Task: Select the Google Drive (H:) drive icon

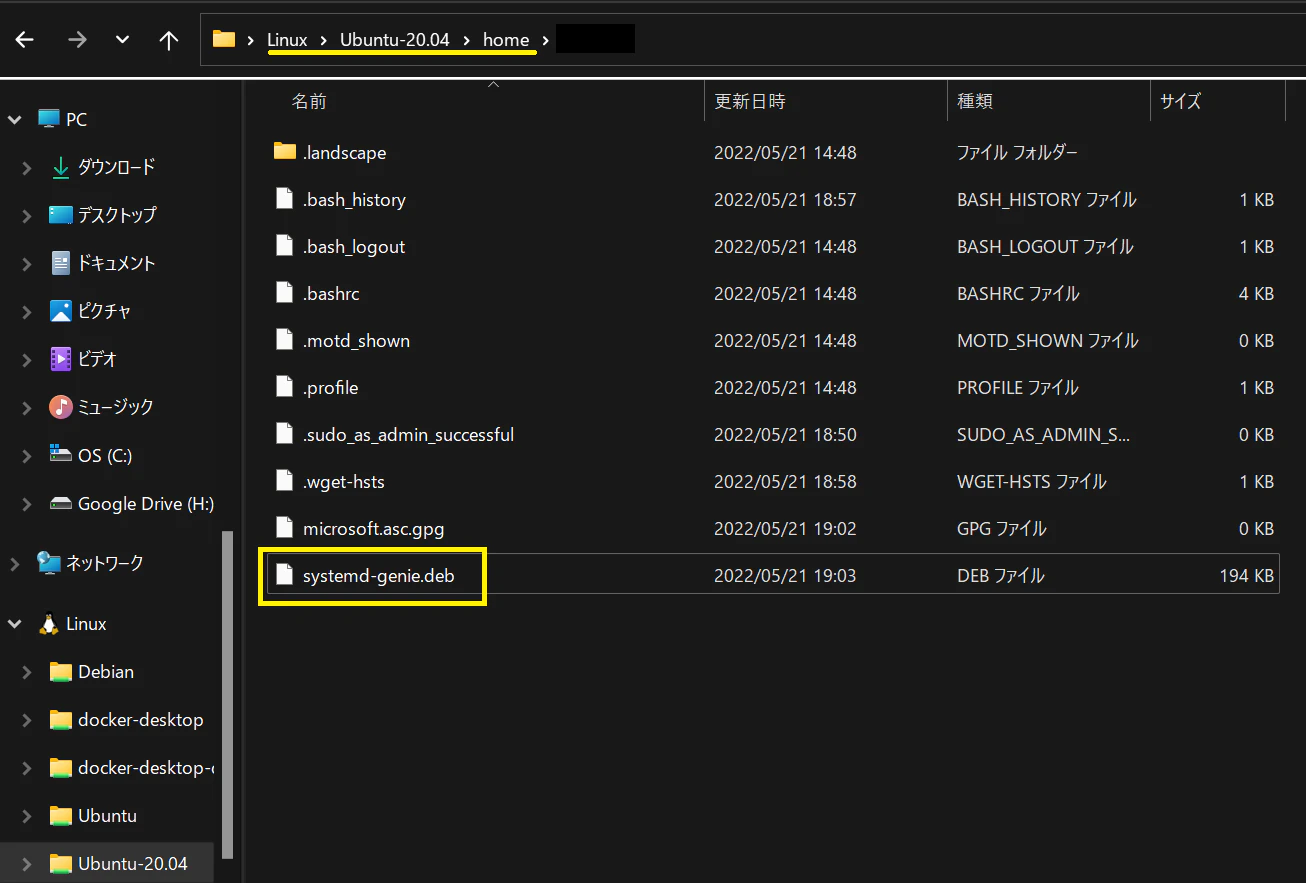Action: 61,504
